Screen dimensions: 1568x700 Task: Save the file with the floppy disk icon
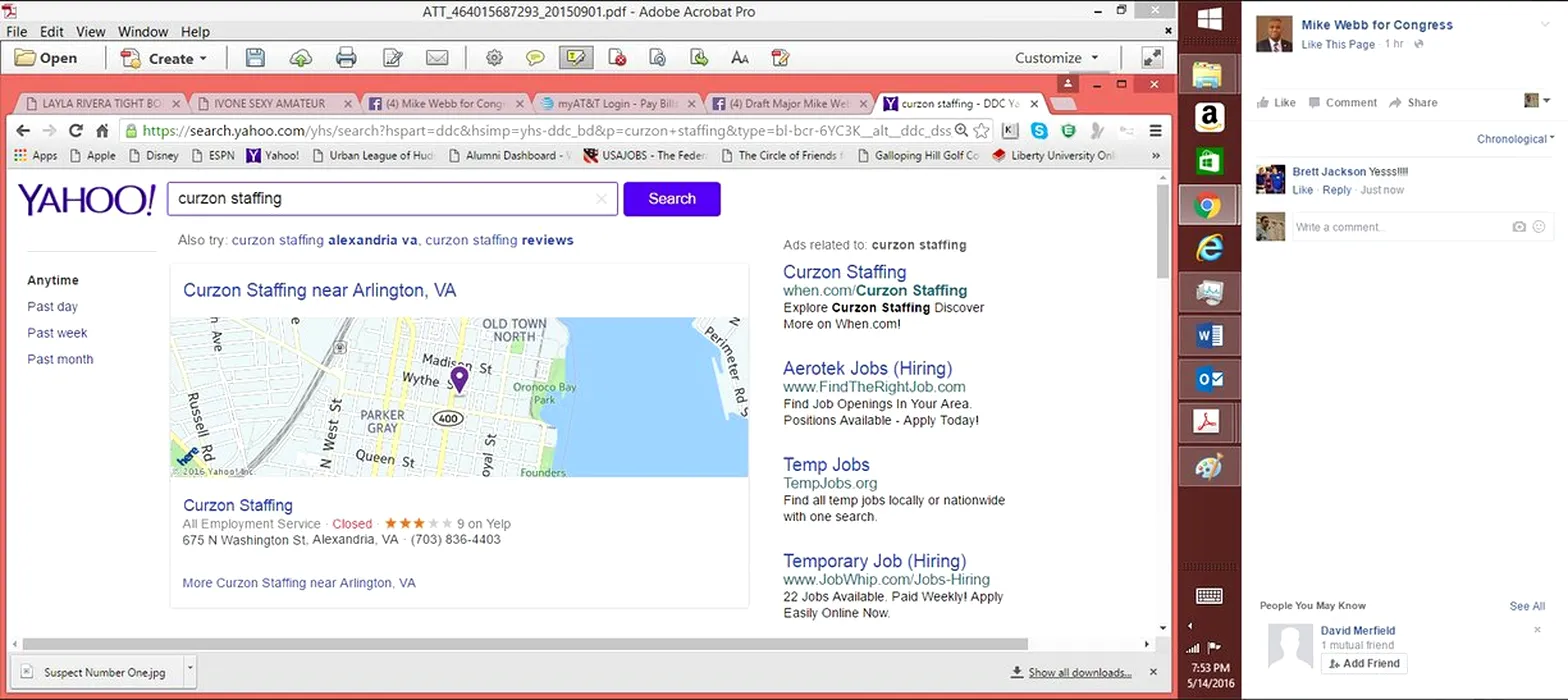pyautogui.click(x=255, y=58)
